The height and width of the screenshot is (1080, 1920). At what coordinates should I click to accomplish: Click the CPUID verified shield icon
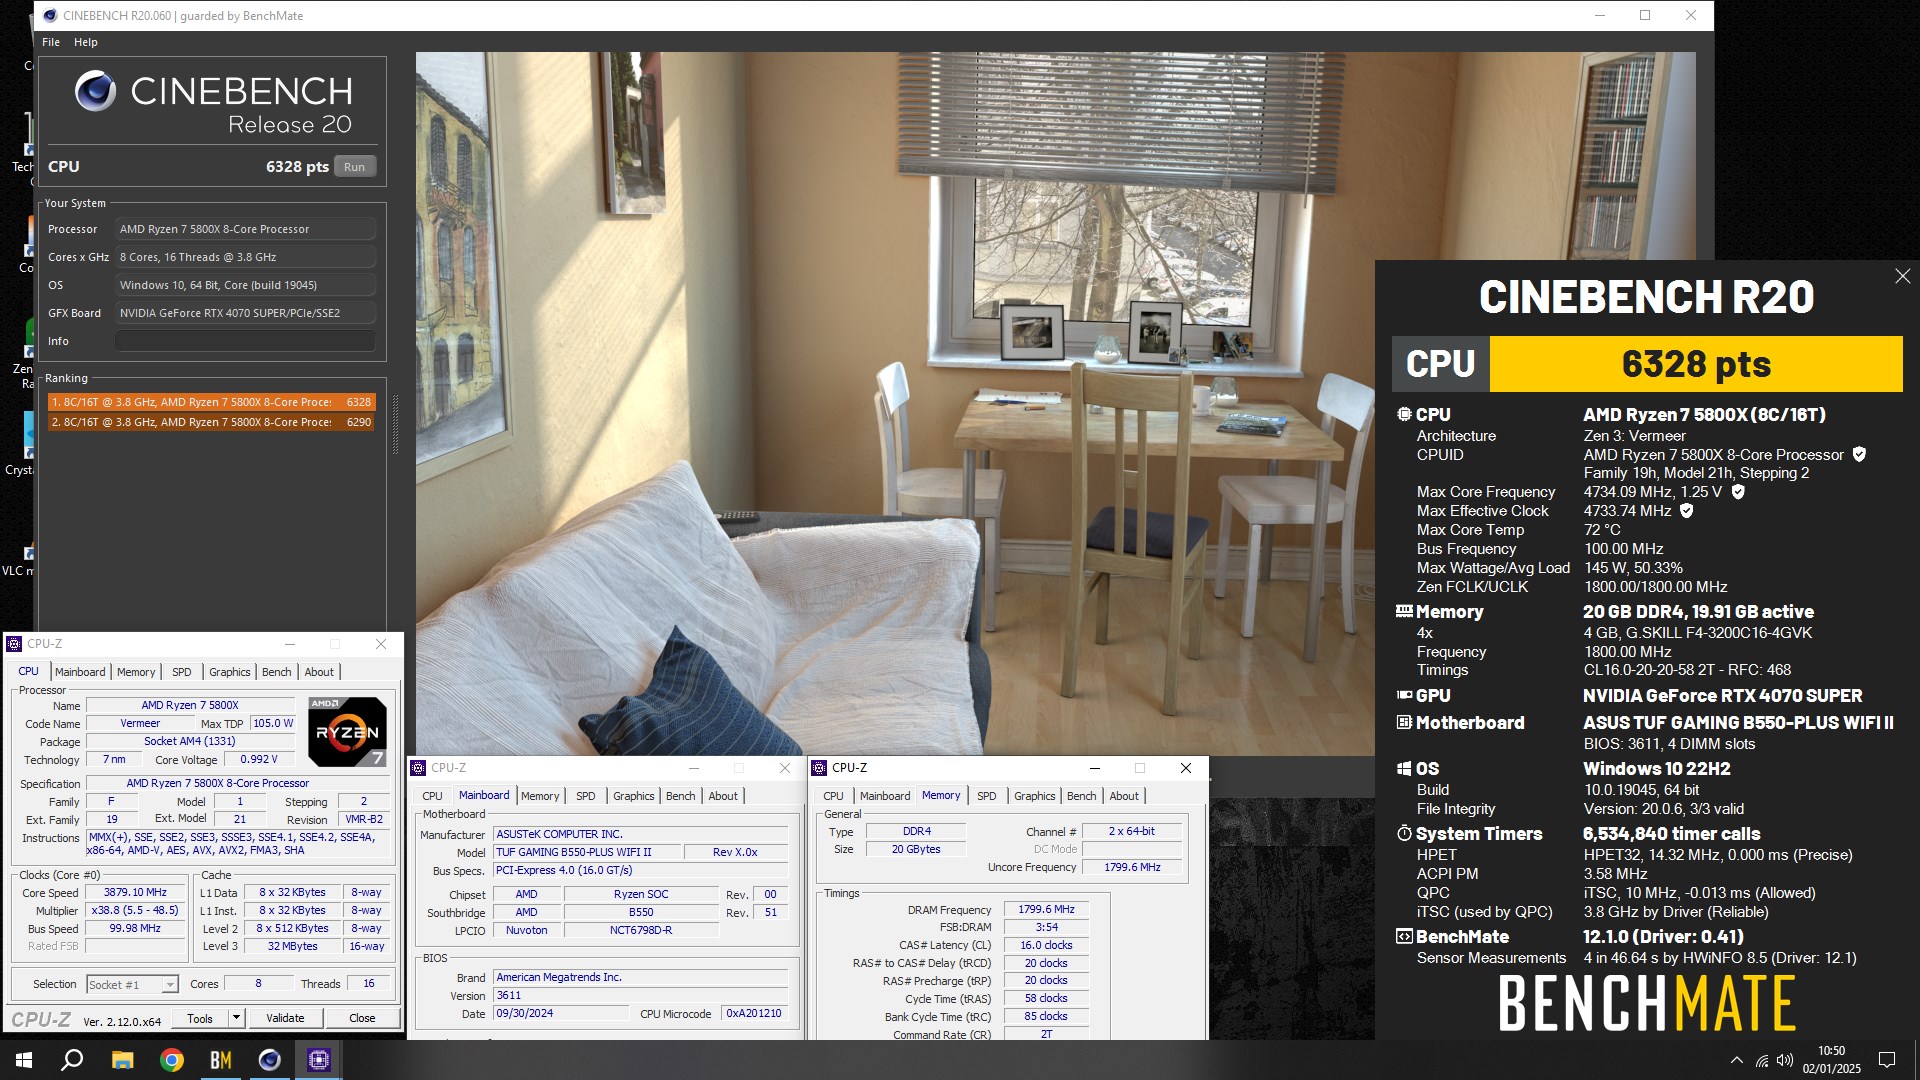[x=1859, y=454]
